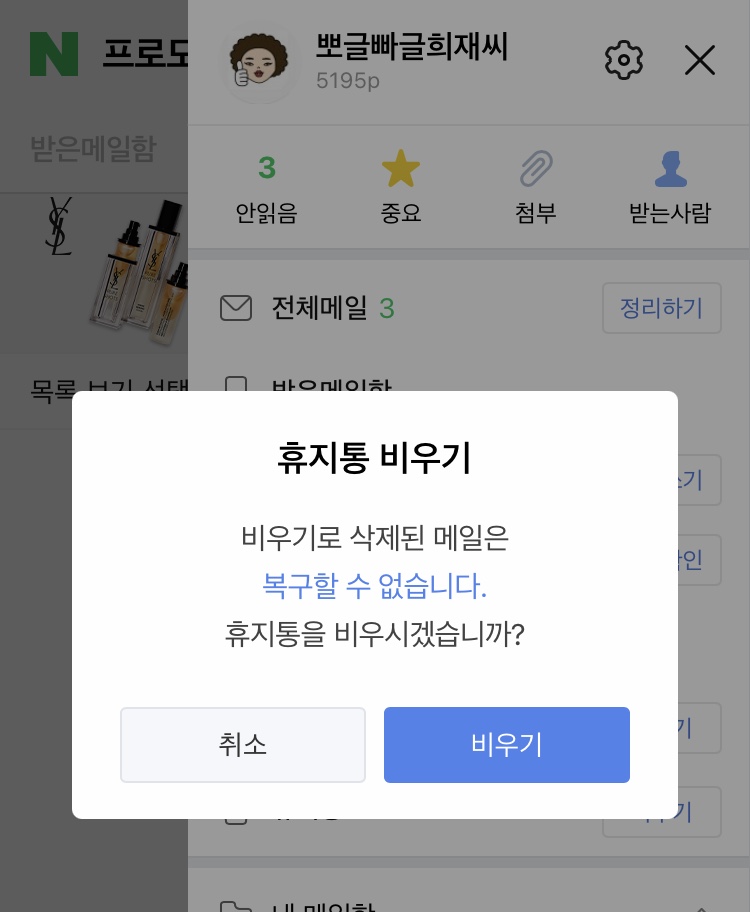Select the 받은메일함 folder icon in the sidebar
The height and width of the screenshot is (912, 750).
236,384
